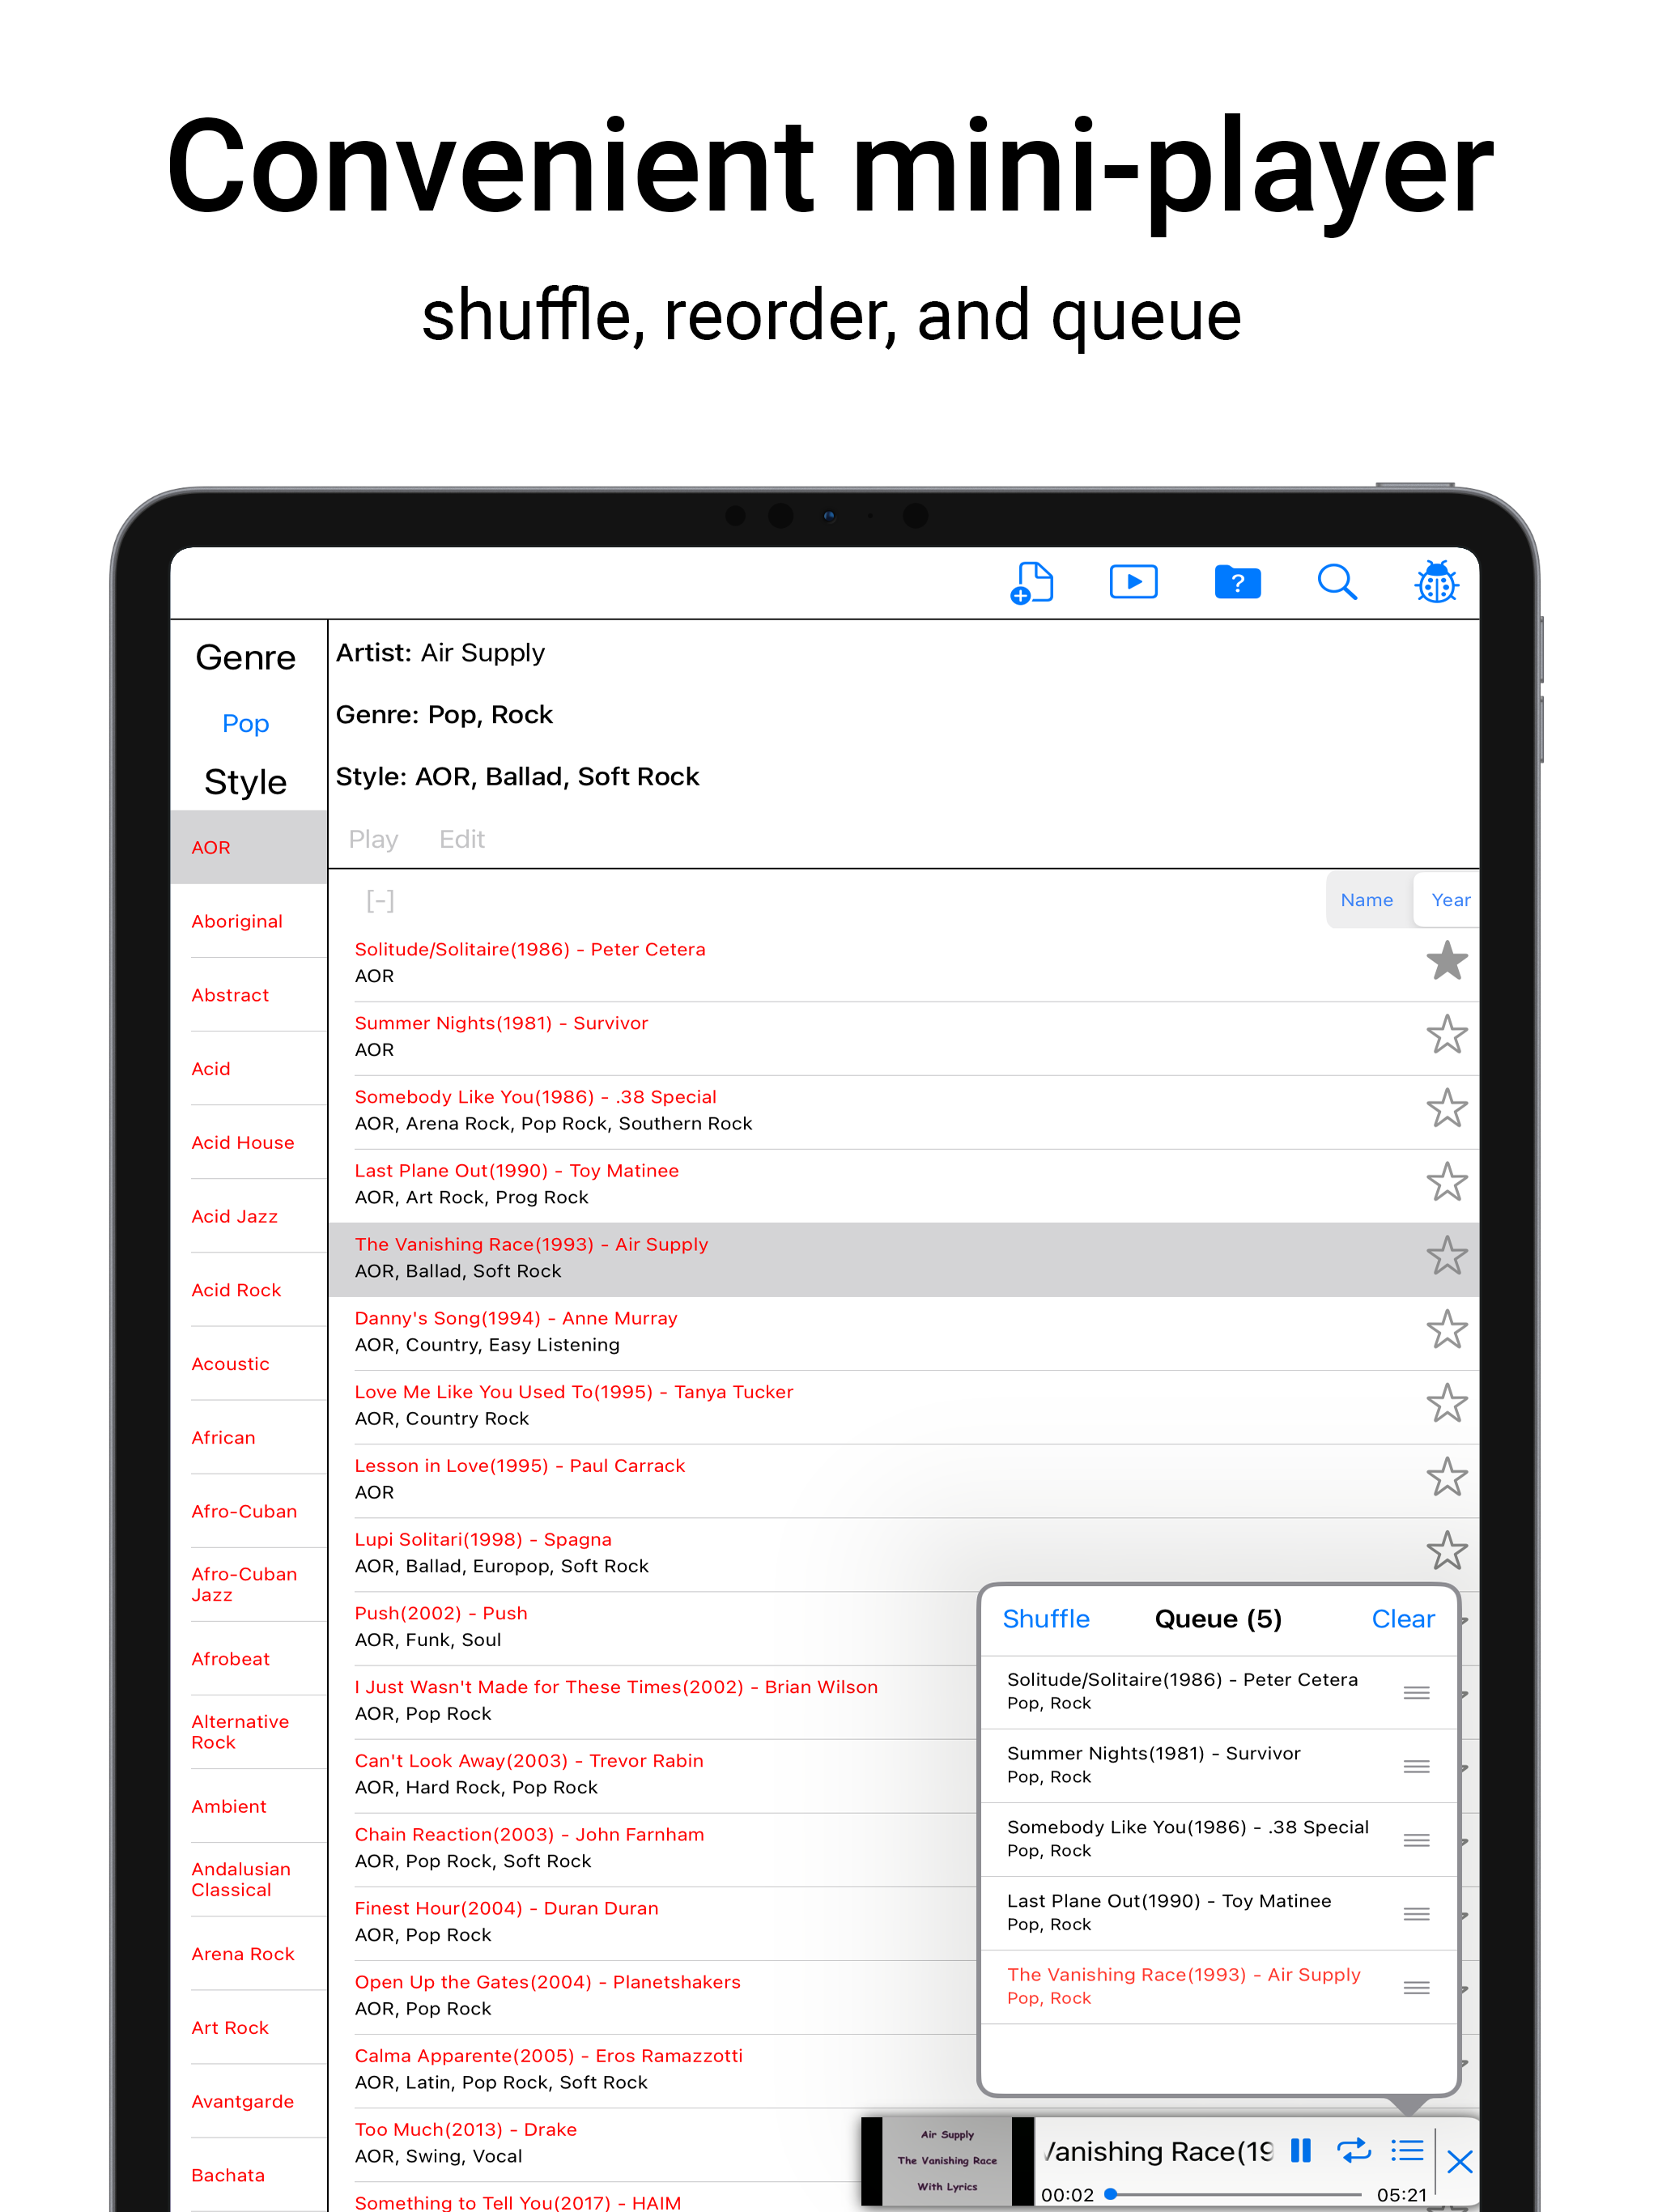Open the video player toolbar icon
The height and width of the screenshot is (2212, 1658).
coord(1133,582)
